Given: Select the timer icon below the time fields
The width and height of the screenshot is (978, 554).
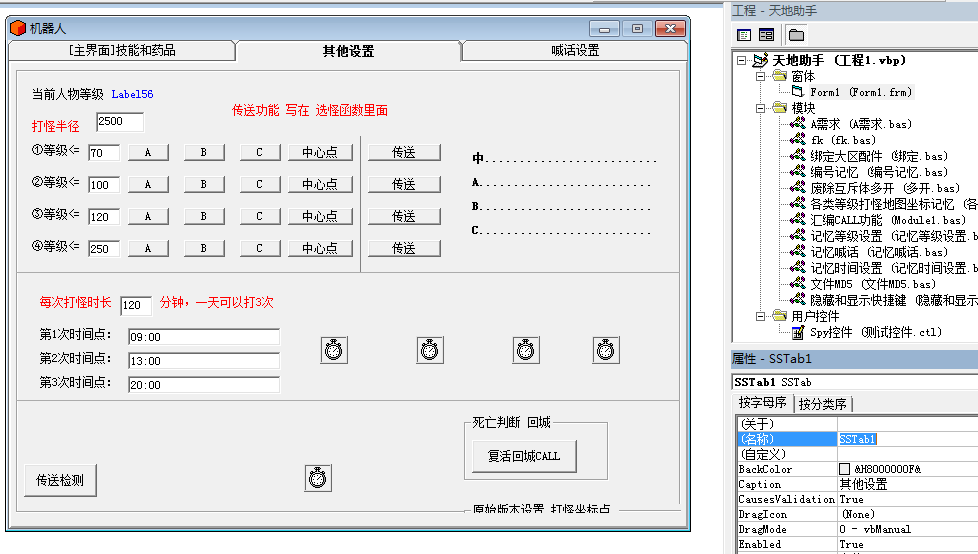Looking at the screenshot, I should 317,478.
